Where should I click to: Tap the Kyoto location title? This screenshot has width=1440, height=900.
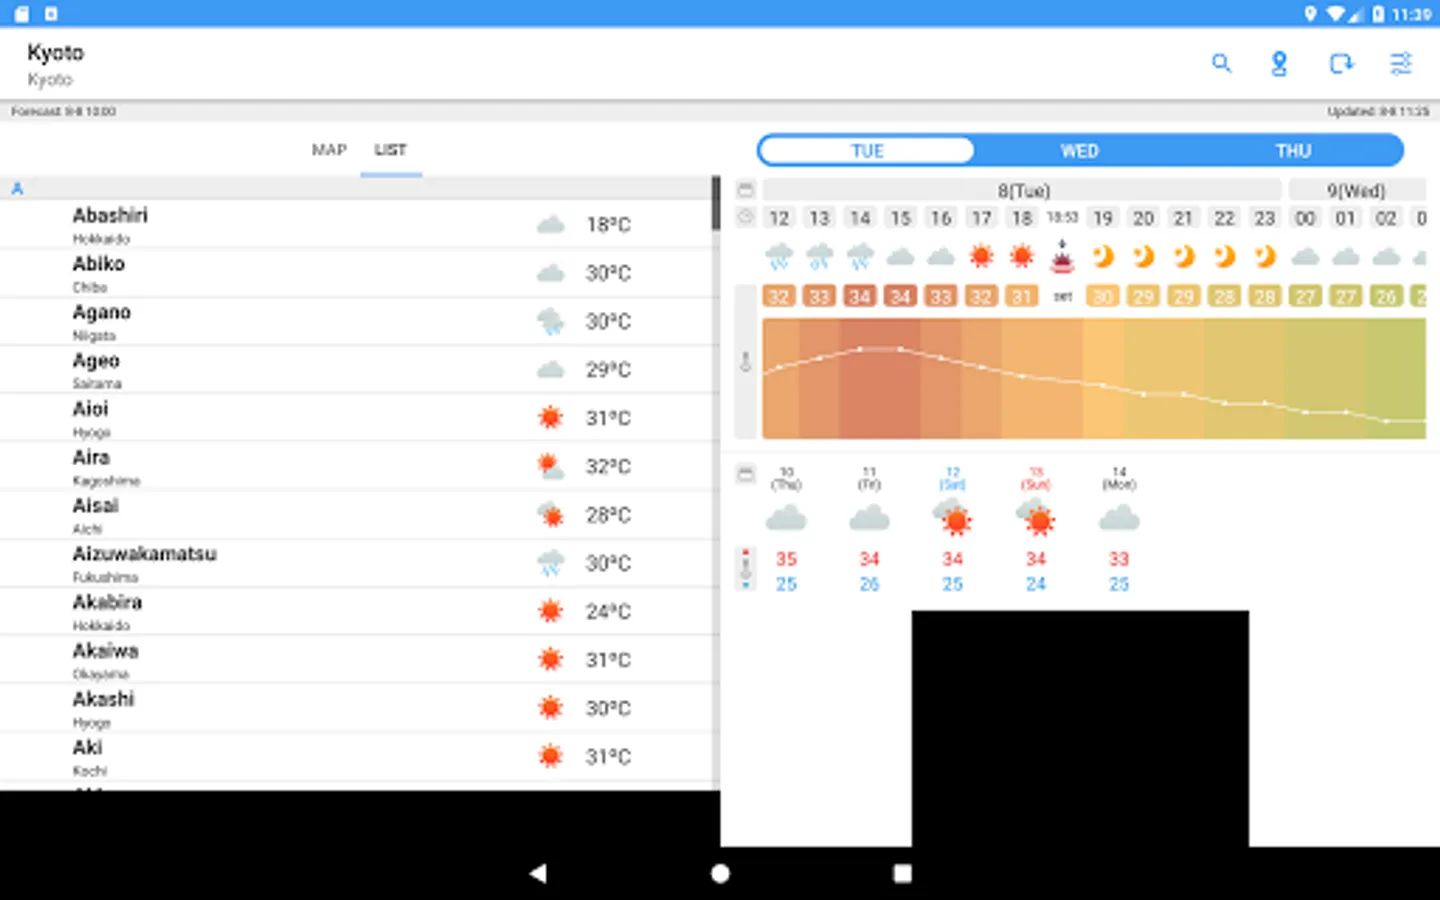[x=56, y=53]
